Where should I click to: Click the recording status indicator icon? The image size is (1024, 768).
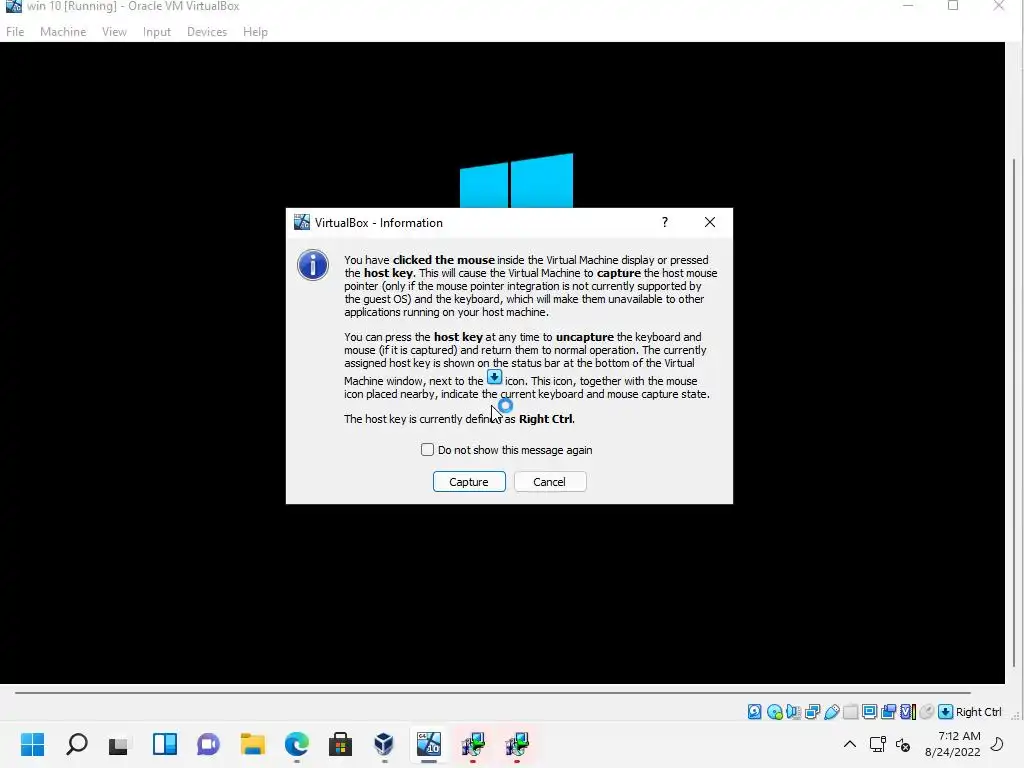click(x=888, y=712)
